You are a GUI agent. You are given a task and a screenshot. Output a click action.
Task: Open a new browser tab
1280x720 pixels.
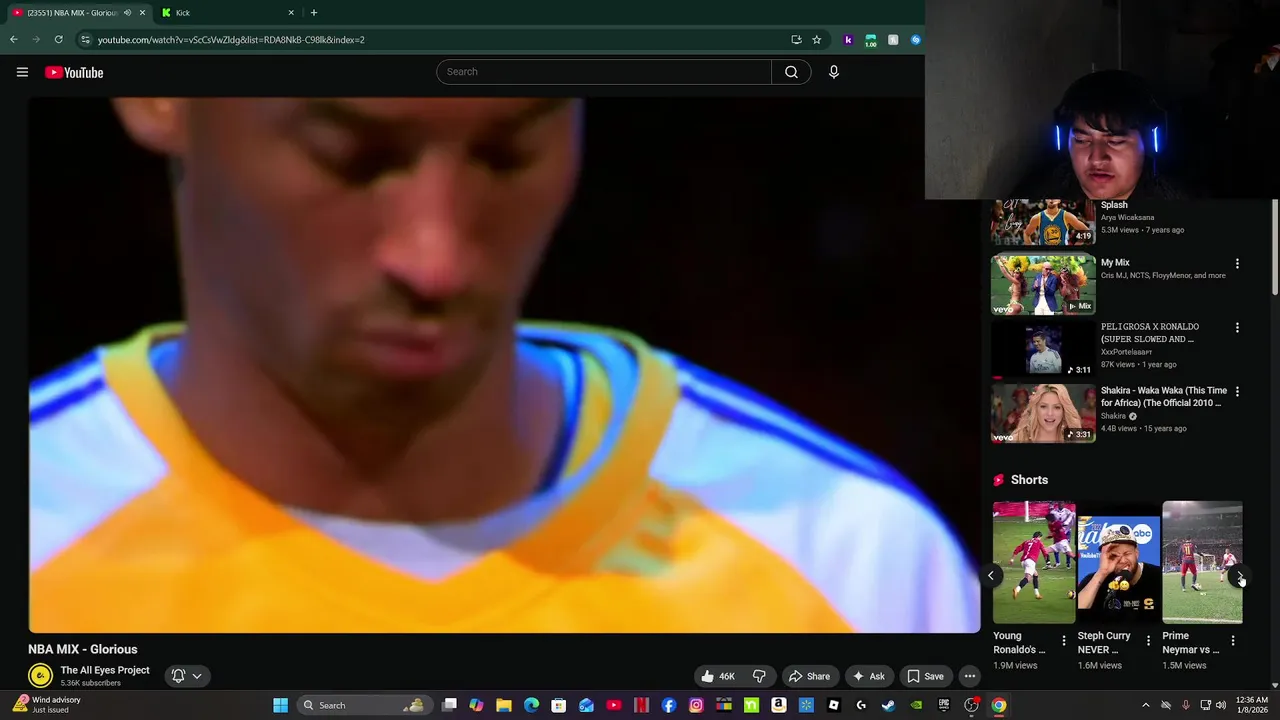314,13
